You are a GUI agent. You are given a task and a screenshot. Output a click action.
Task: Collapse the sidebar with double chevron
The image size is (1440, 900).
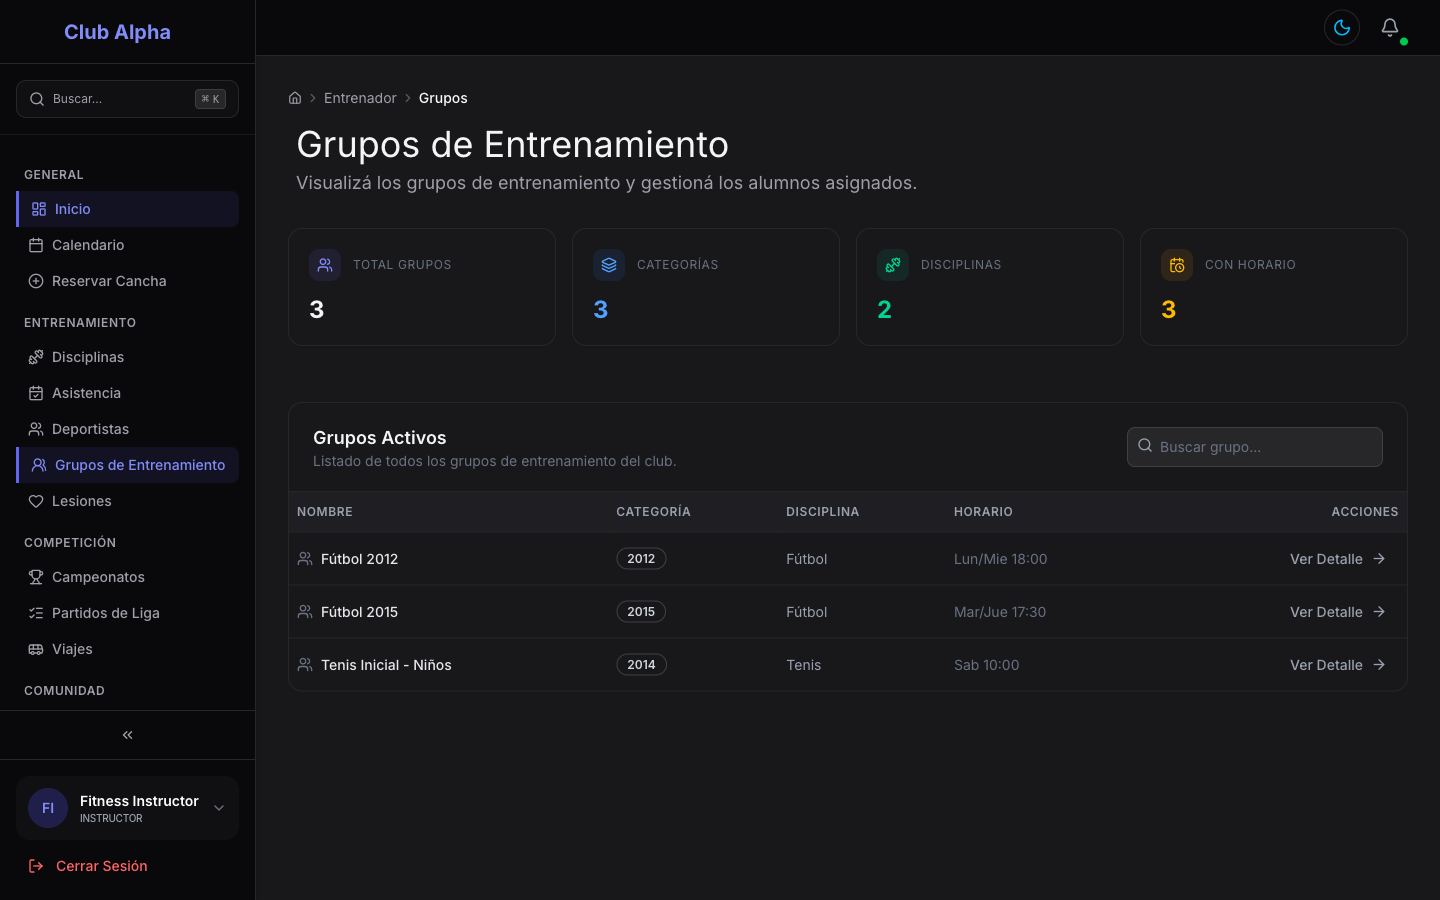tap(127, 735)
